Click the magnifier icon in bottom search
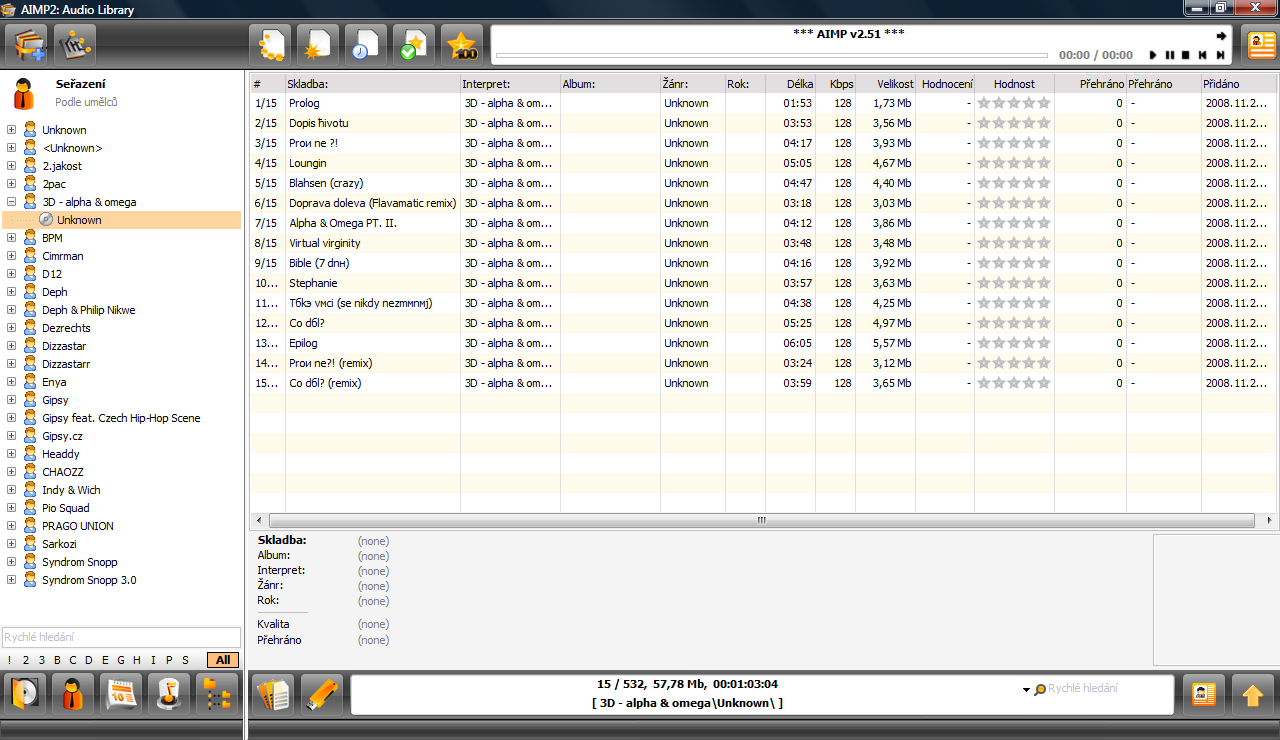The height and width of the screenshot is (740, 1280). coord(1040,689)
